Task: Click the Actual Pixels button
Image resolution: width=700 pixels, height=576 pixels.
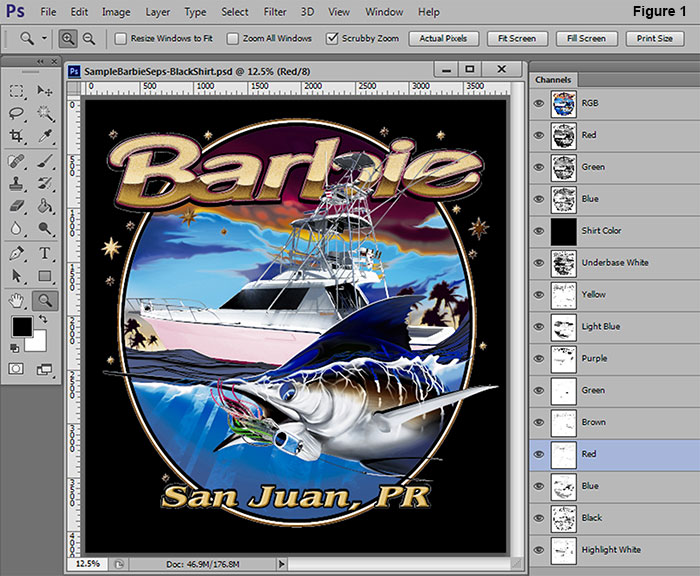Action: tap(443, 39)
